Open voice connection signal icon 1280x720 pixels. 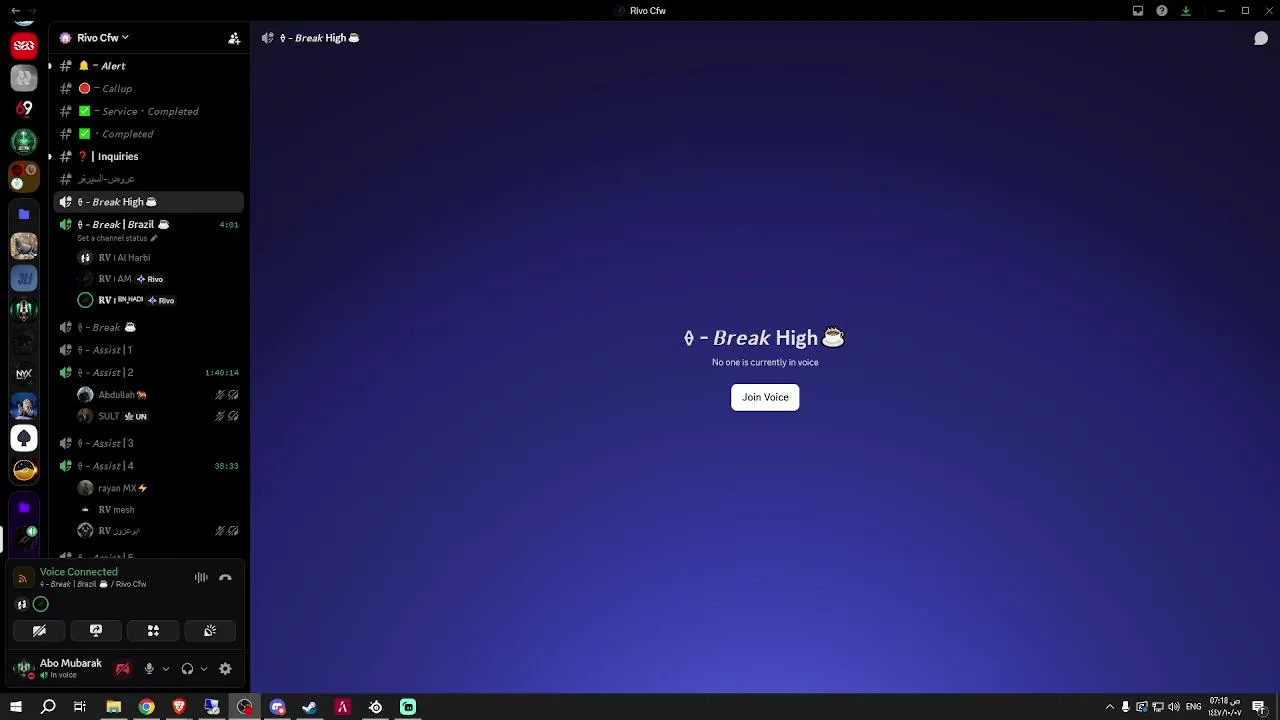tap(22, 578)
